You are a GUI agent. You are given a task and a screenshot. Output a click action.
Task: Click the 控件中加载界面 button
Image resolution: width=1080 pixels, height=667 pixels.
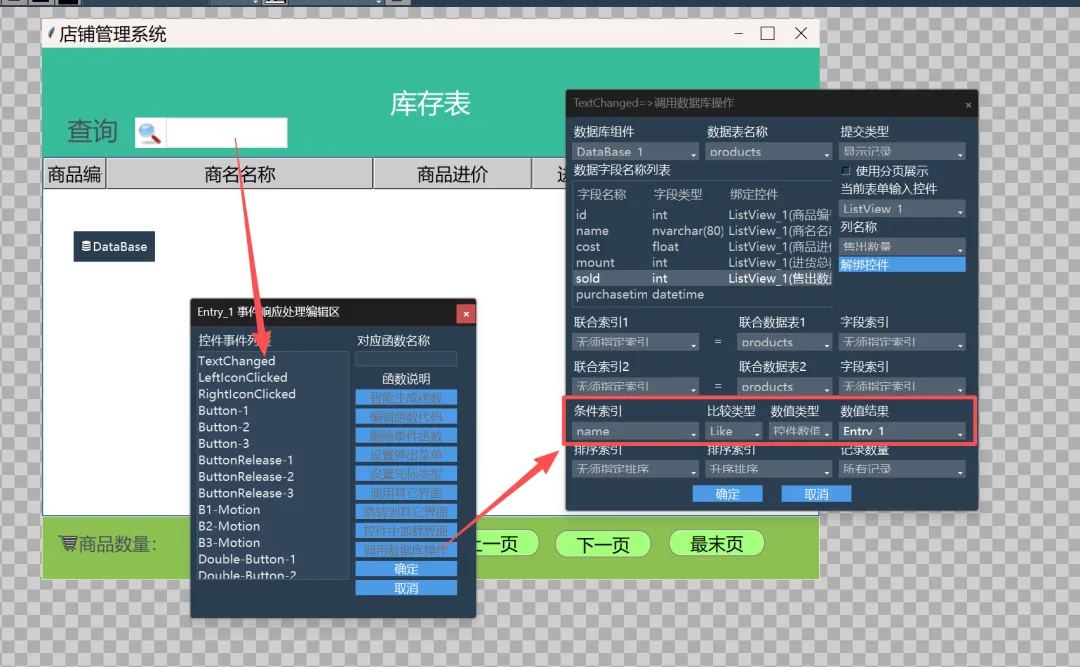406,531
